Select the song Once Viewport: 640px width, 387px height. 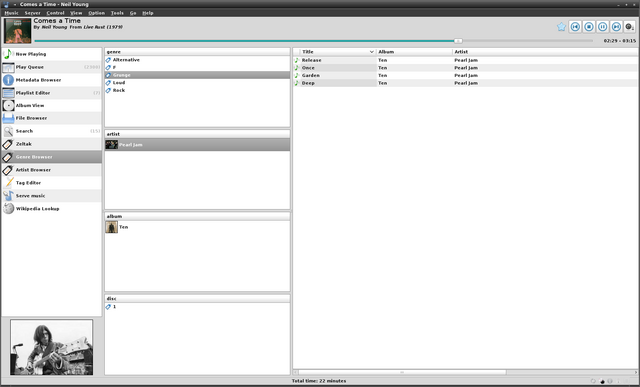tap(465, 68)
